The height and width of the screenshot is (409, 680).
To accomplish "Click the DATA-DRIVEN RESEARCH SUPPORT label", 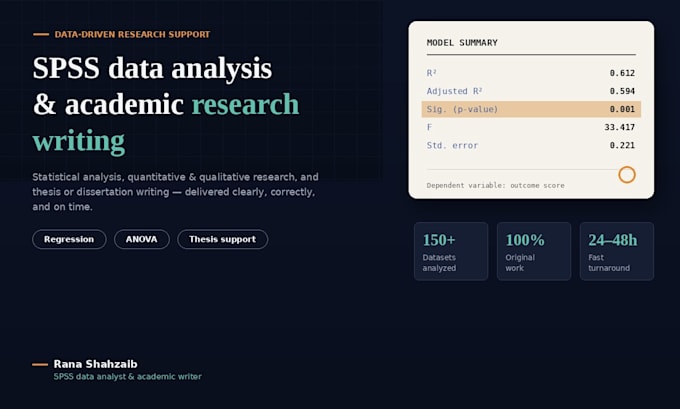I will (x=132, y=34).
